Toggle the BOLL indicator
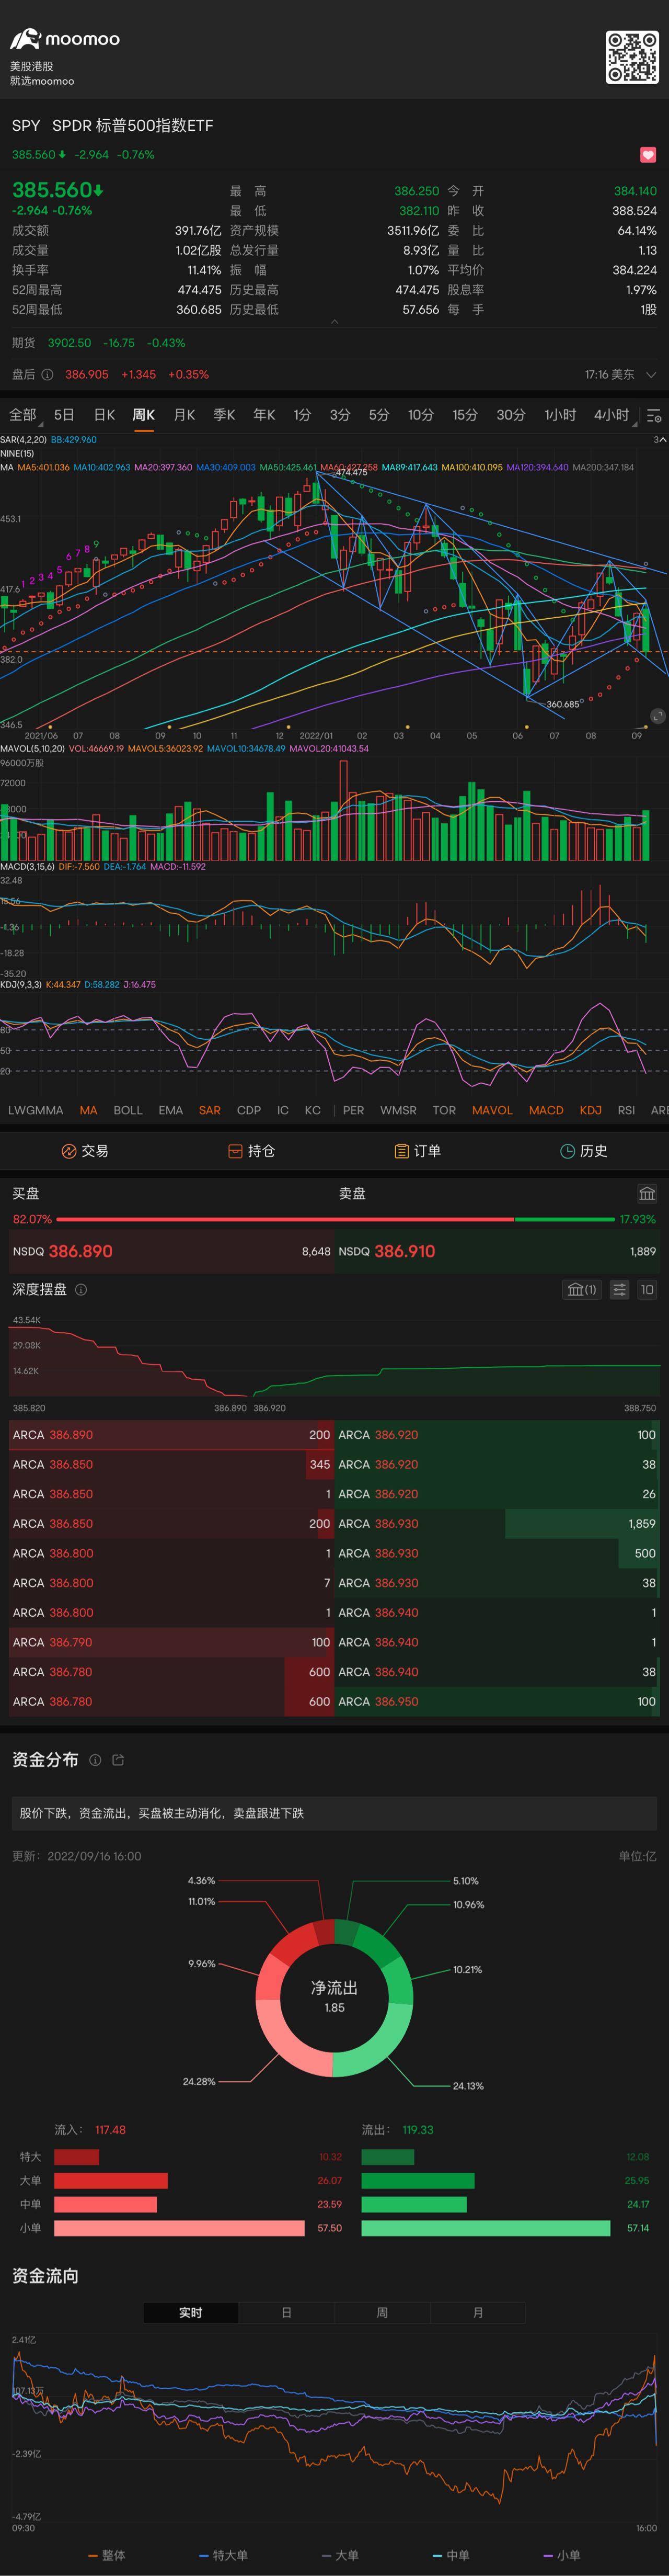Image resolution: width=669 pixels, height=2576 pixels. (128, 1110)
